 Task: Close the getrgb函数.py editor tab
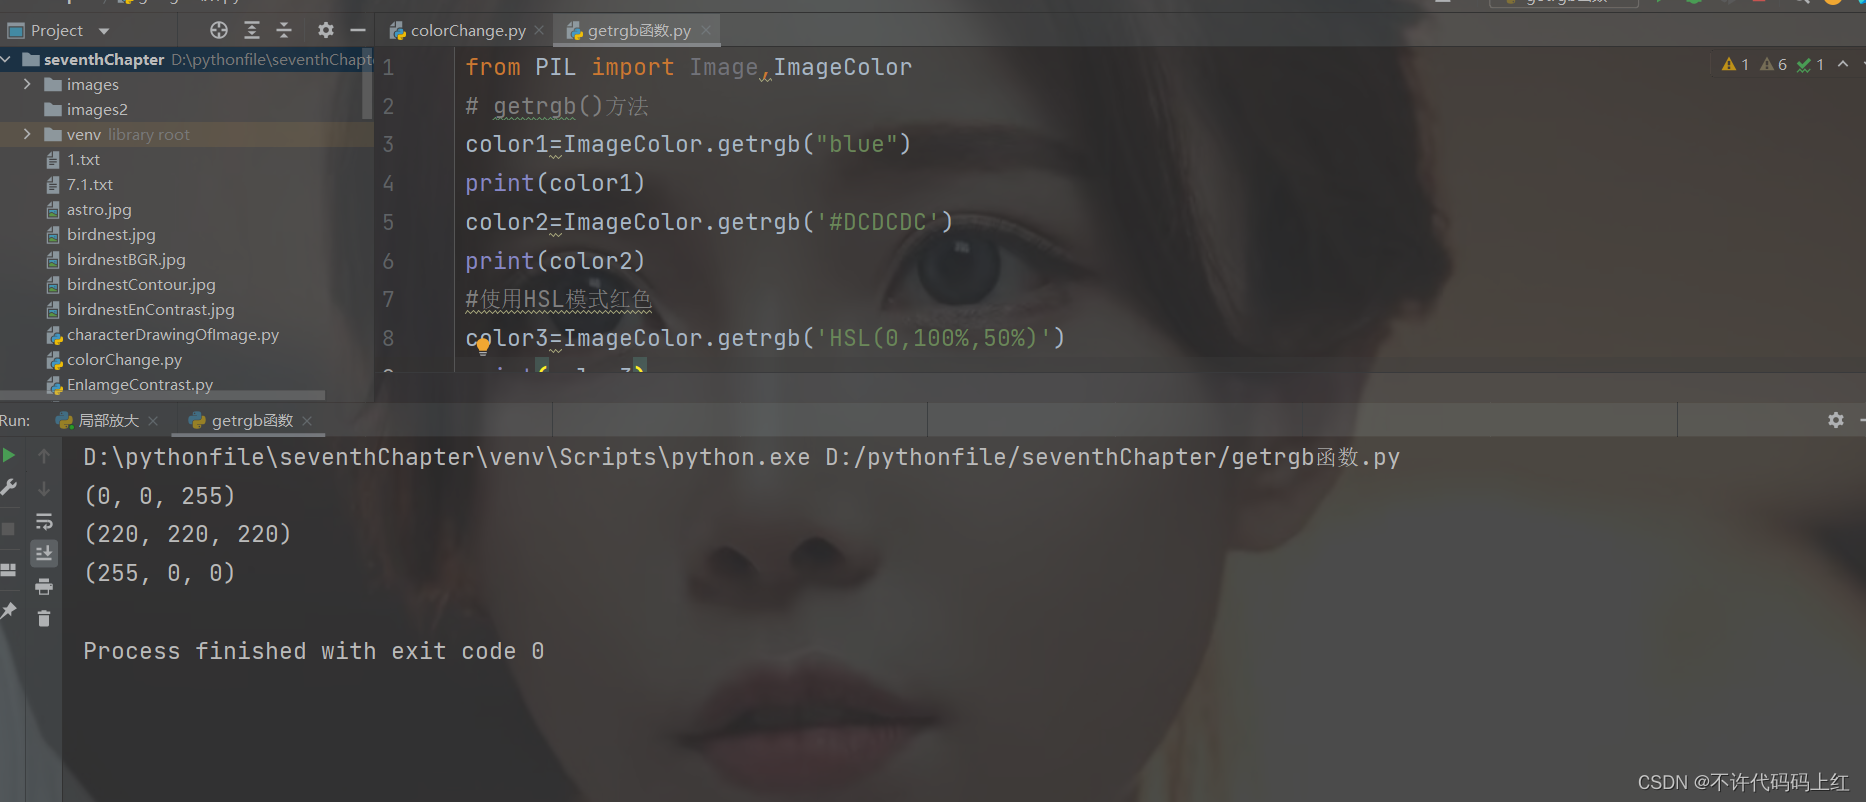[705, 30]
